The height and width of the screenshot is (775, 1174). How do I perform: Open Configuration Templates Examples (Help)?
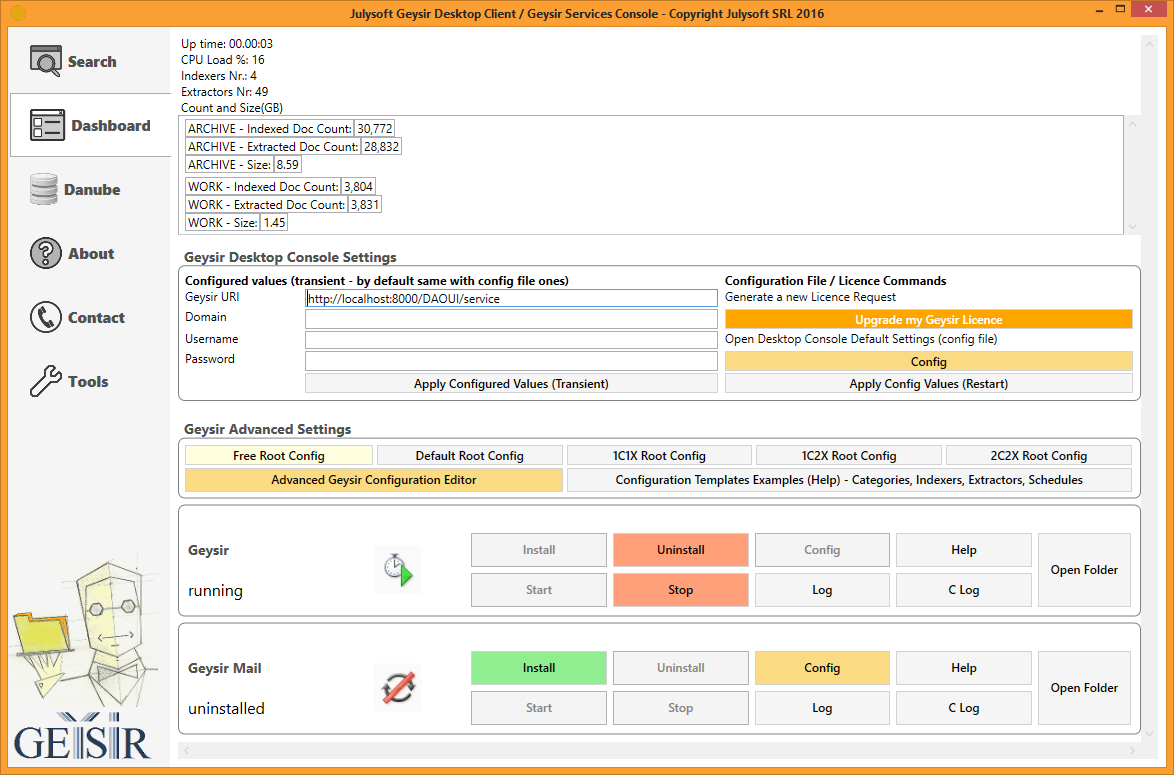[x=849, y=480]
